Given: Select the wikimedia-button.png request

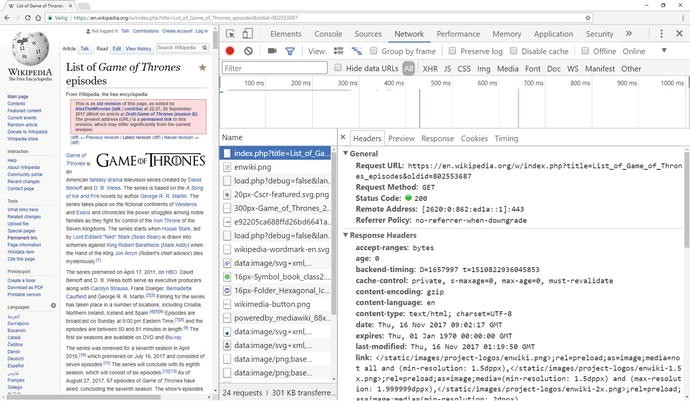Looking at the screenshot, I should [x=275, y=304].
